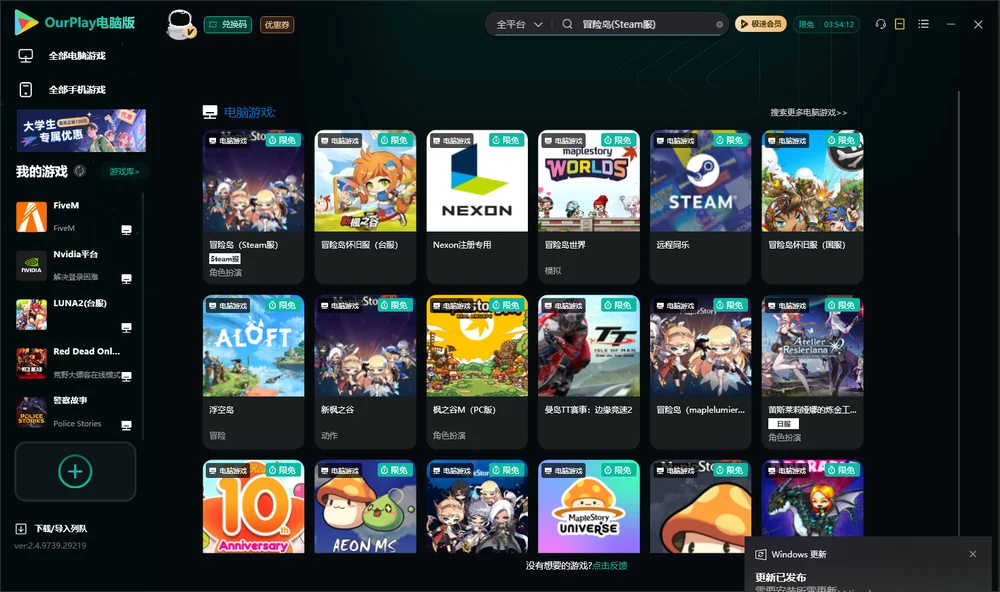Open 远程同乐 Steam card

coord(700,206)
